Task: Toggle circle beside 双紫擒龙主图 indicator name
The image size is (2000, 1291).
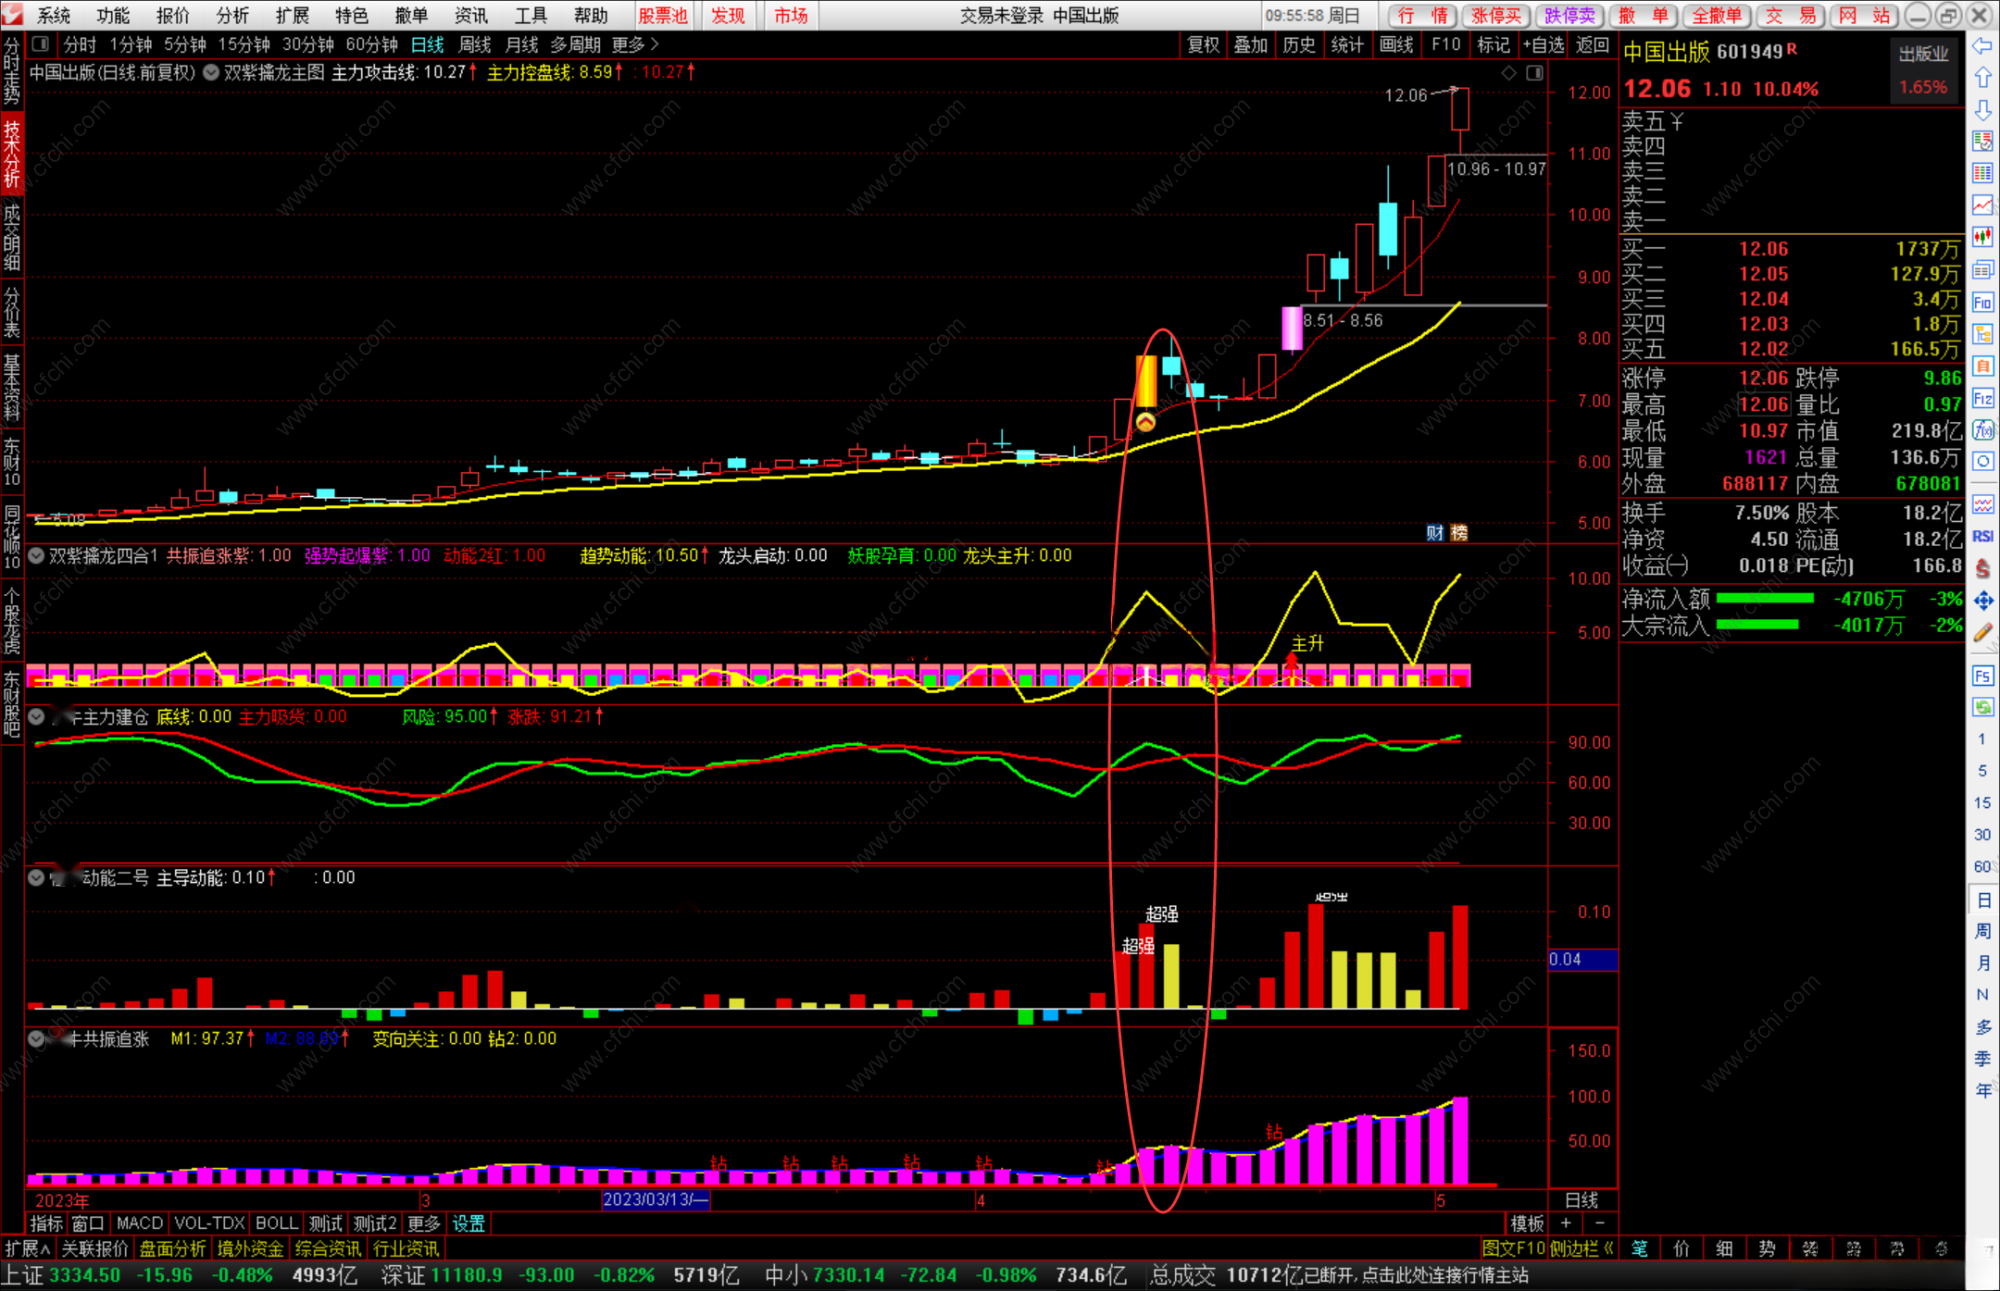Action: pos(211,72)
